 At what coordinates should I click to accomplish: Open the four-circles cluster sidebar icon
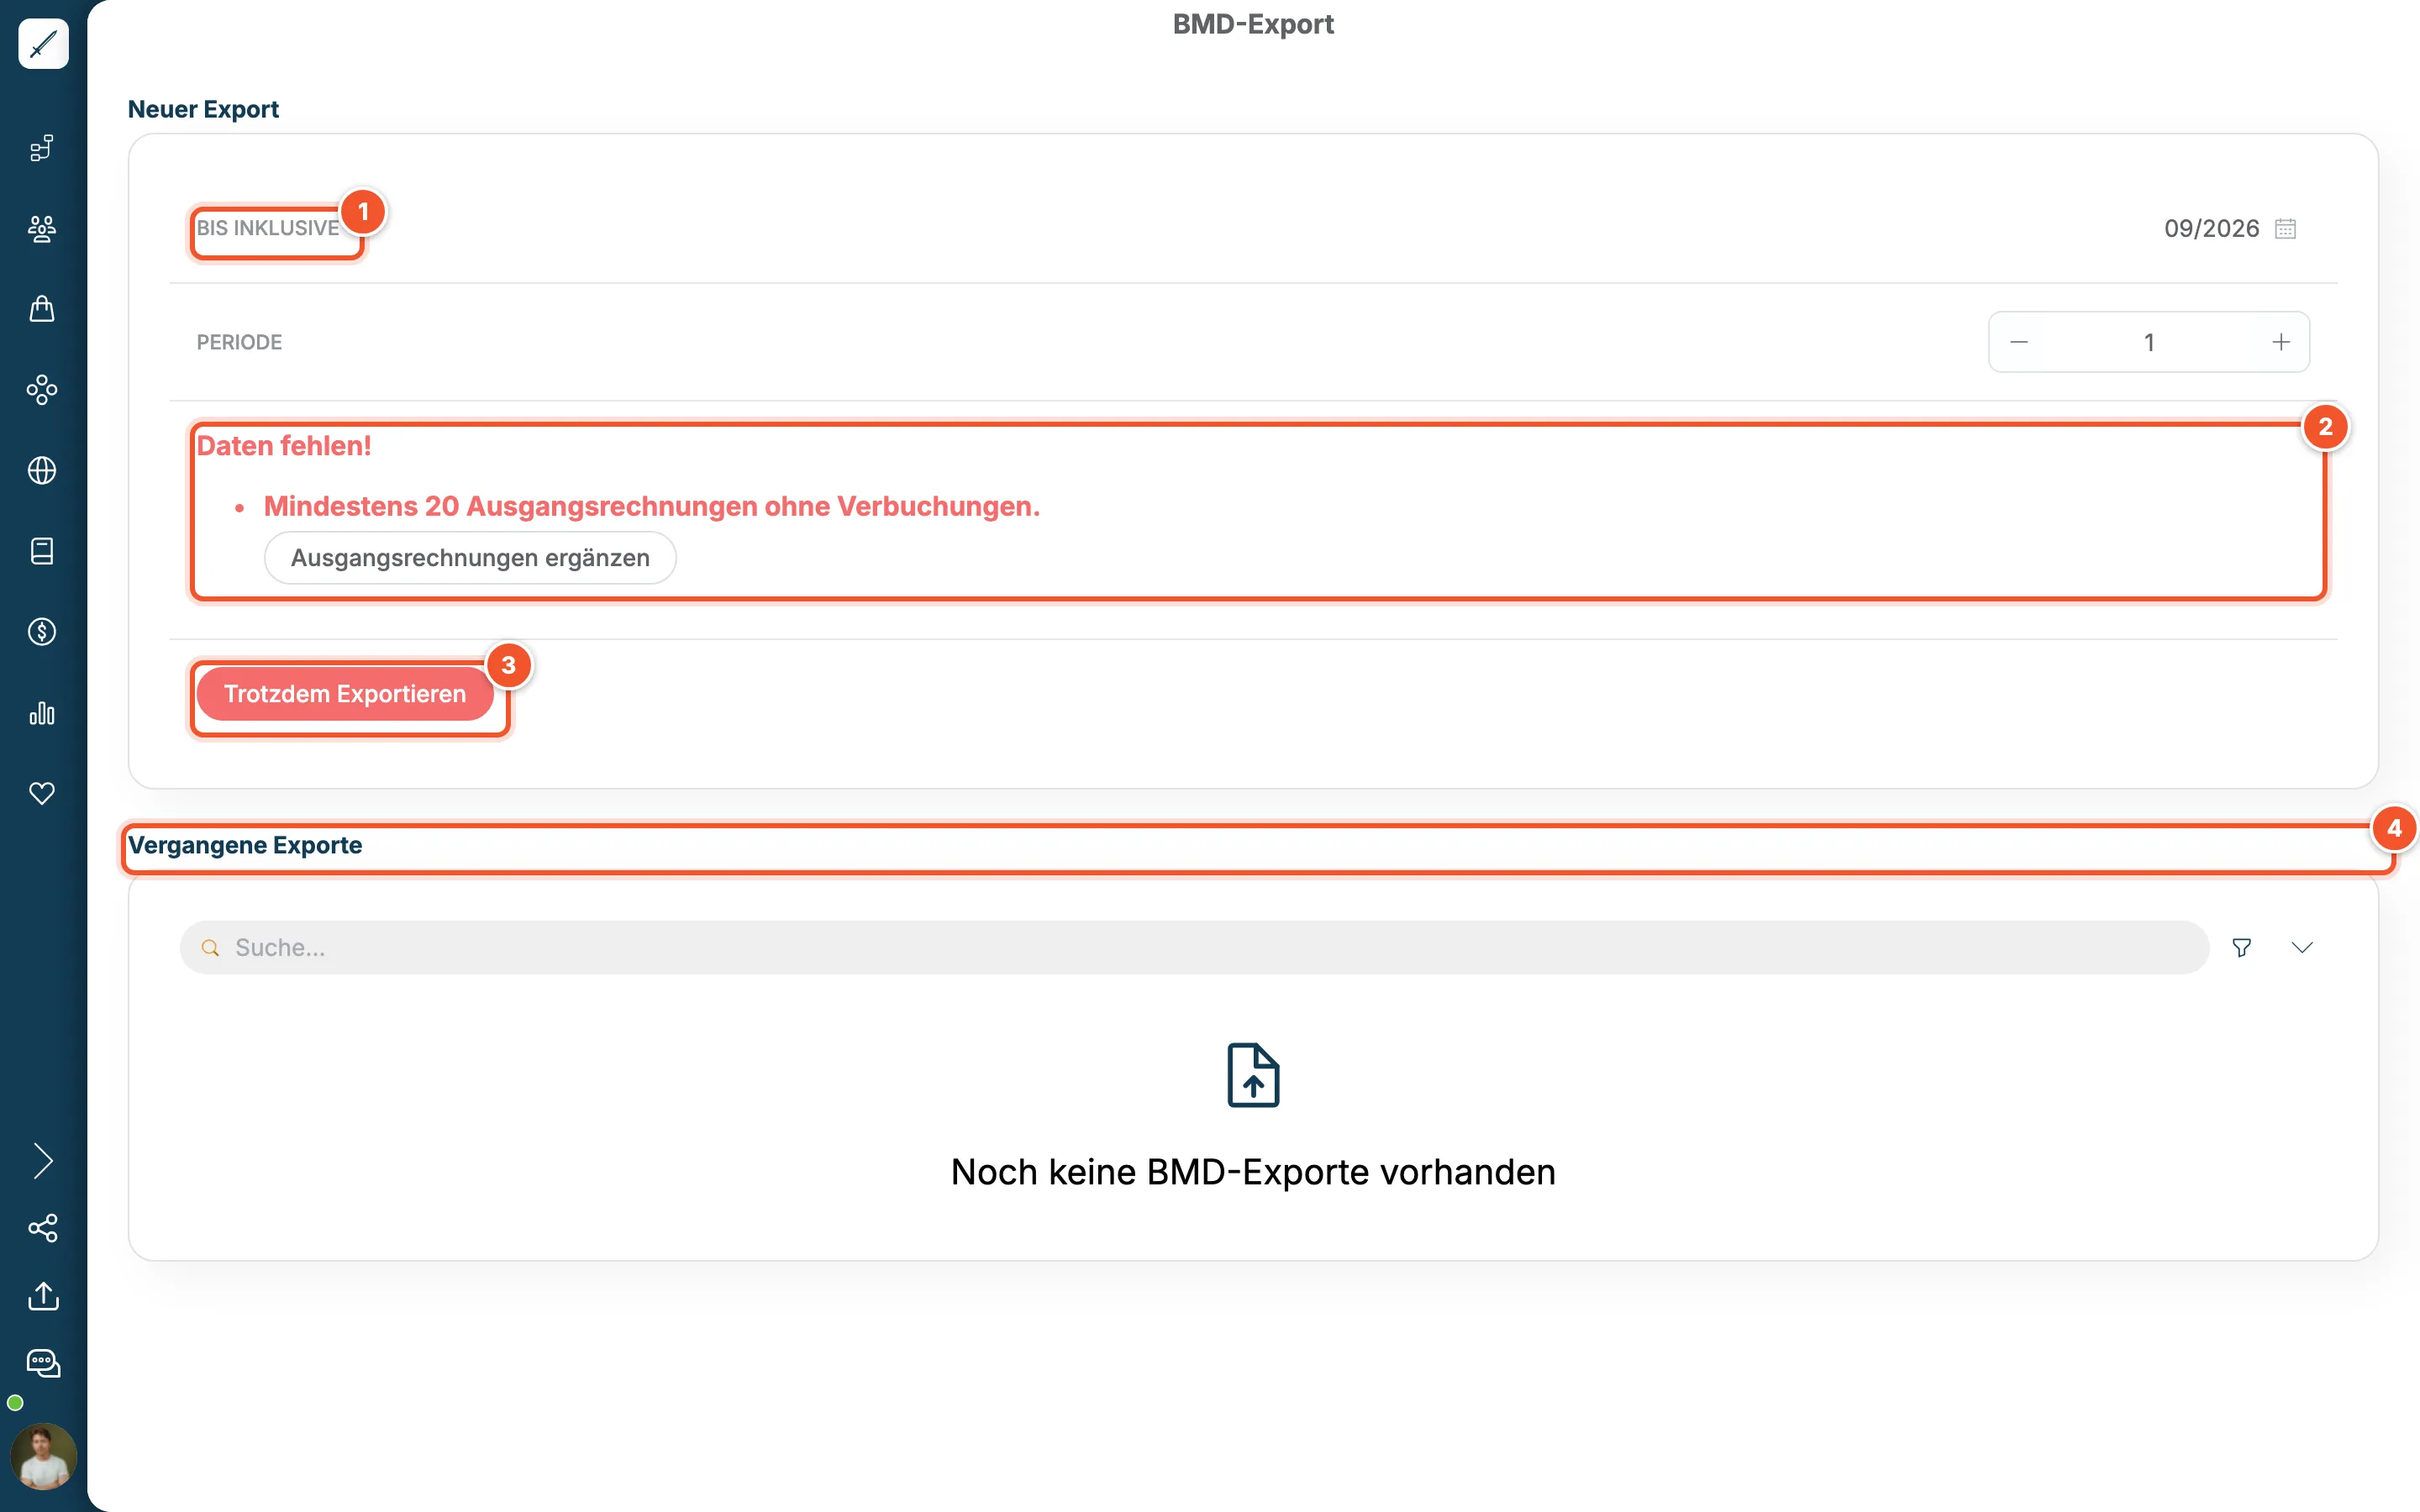click(x=42, y=390)
